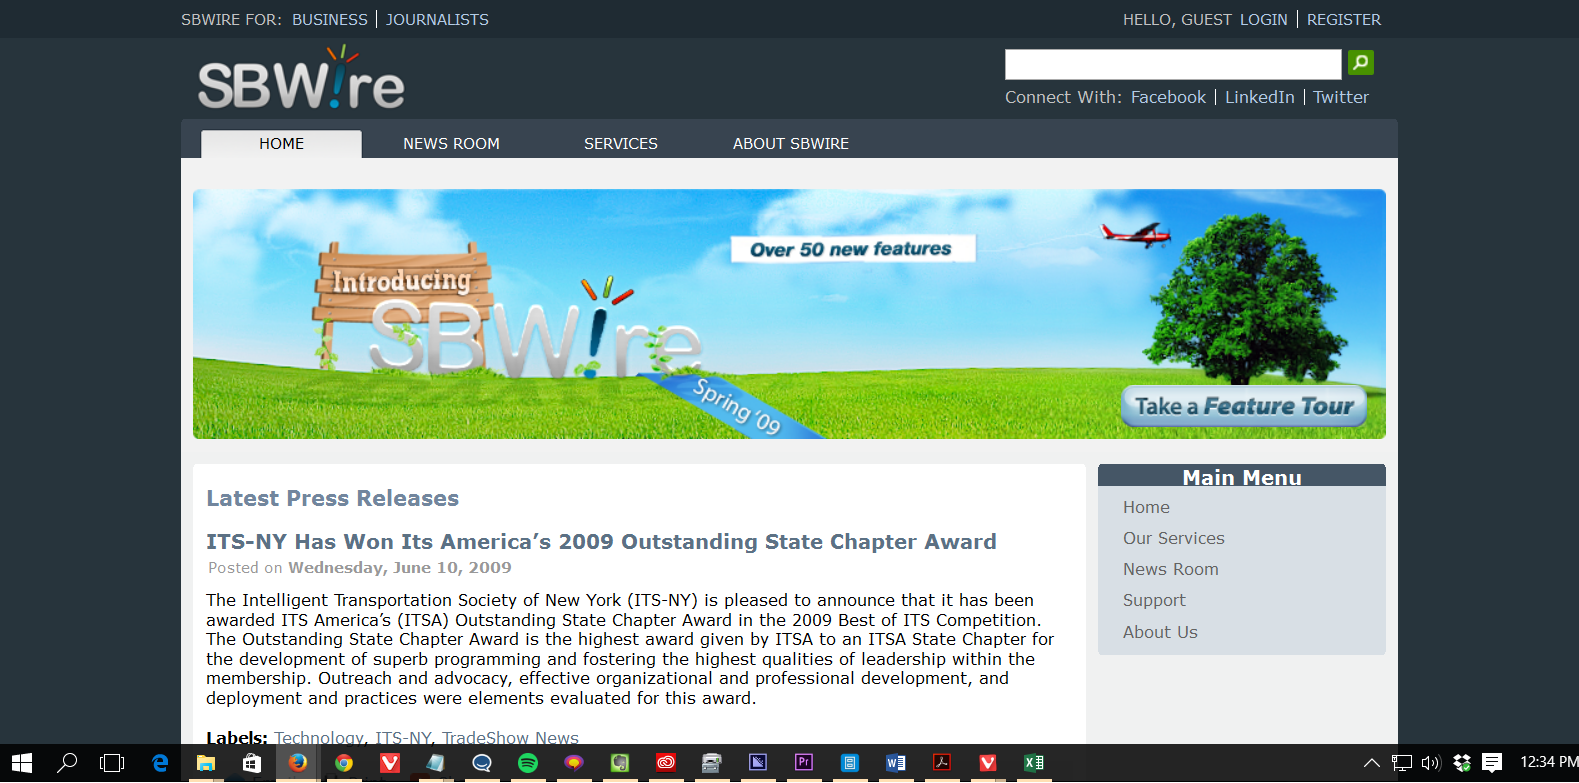
Task: Open the NEWS ROOM navigation tab
Action: coord(451,144)
